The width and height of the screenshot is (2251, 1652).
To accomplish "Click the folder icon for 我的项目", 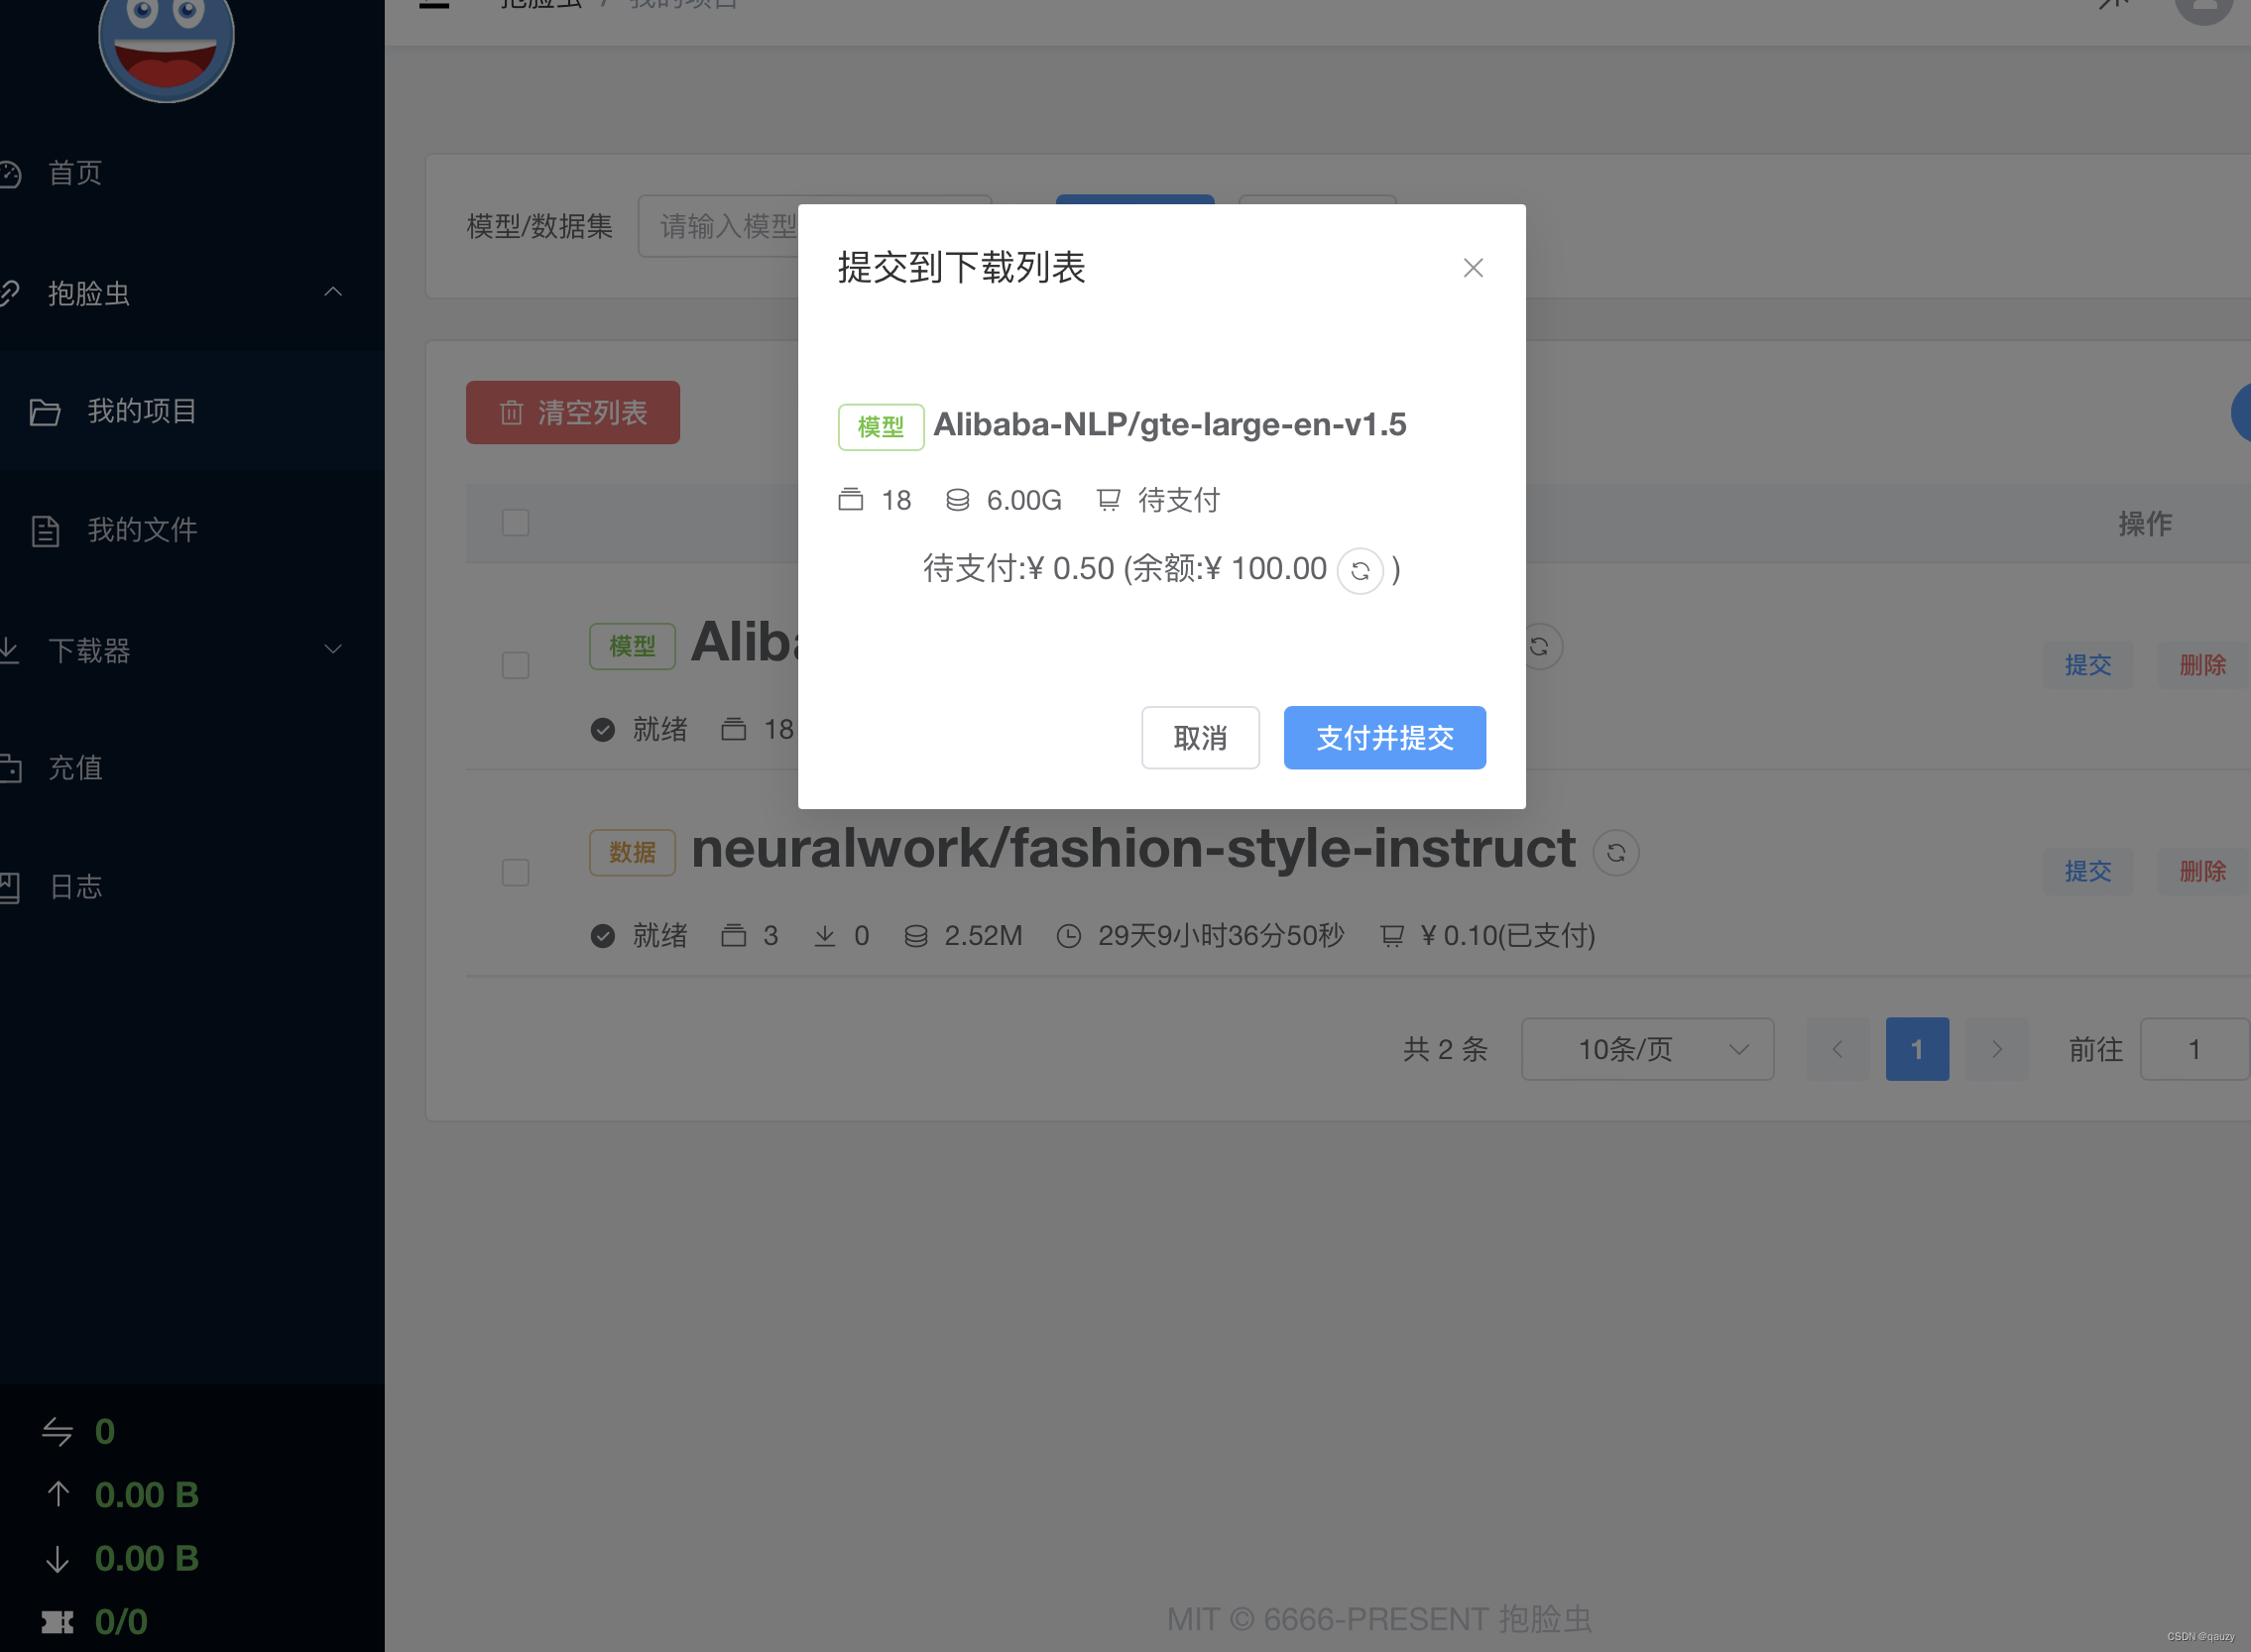I will point(45,412).
